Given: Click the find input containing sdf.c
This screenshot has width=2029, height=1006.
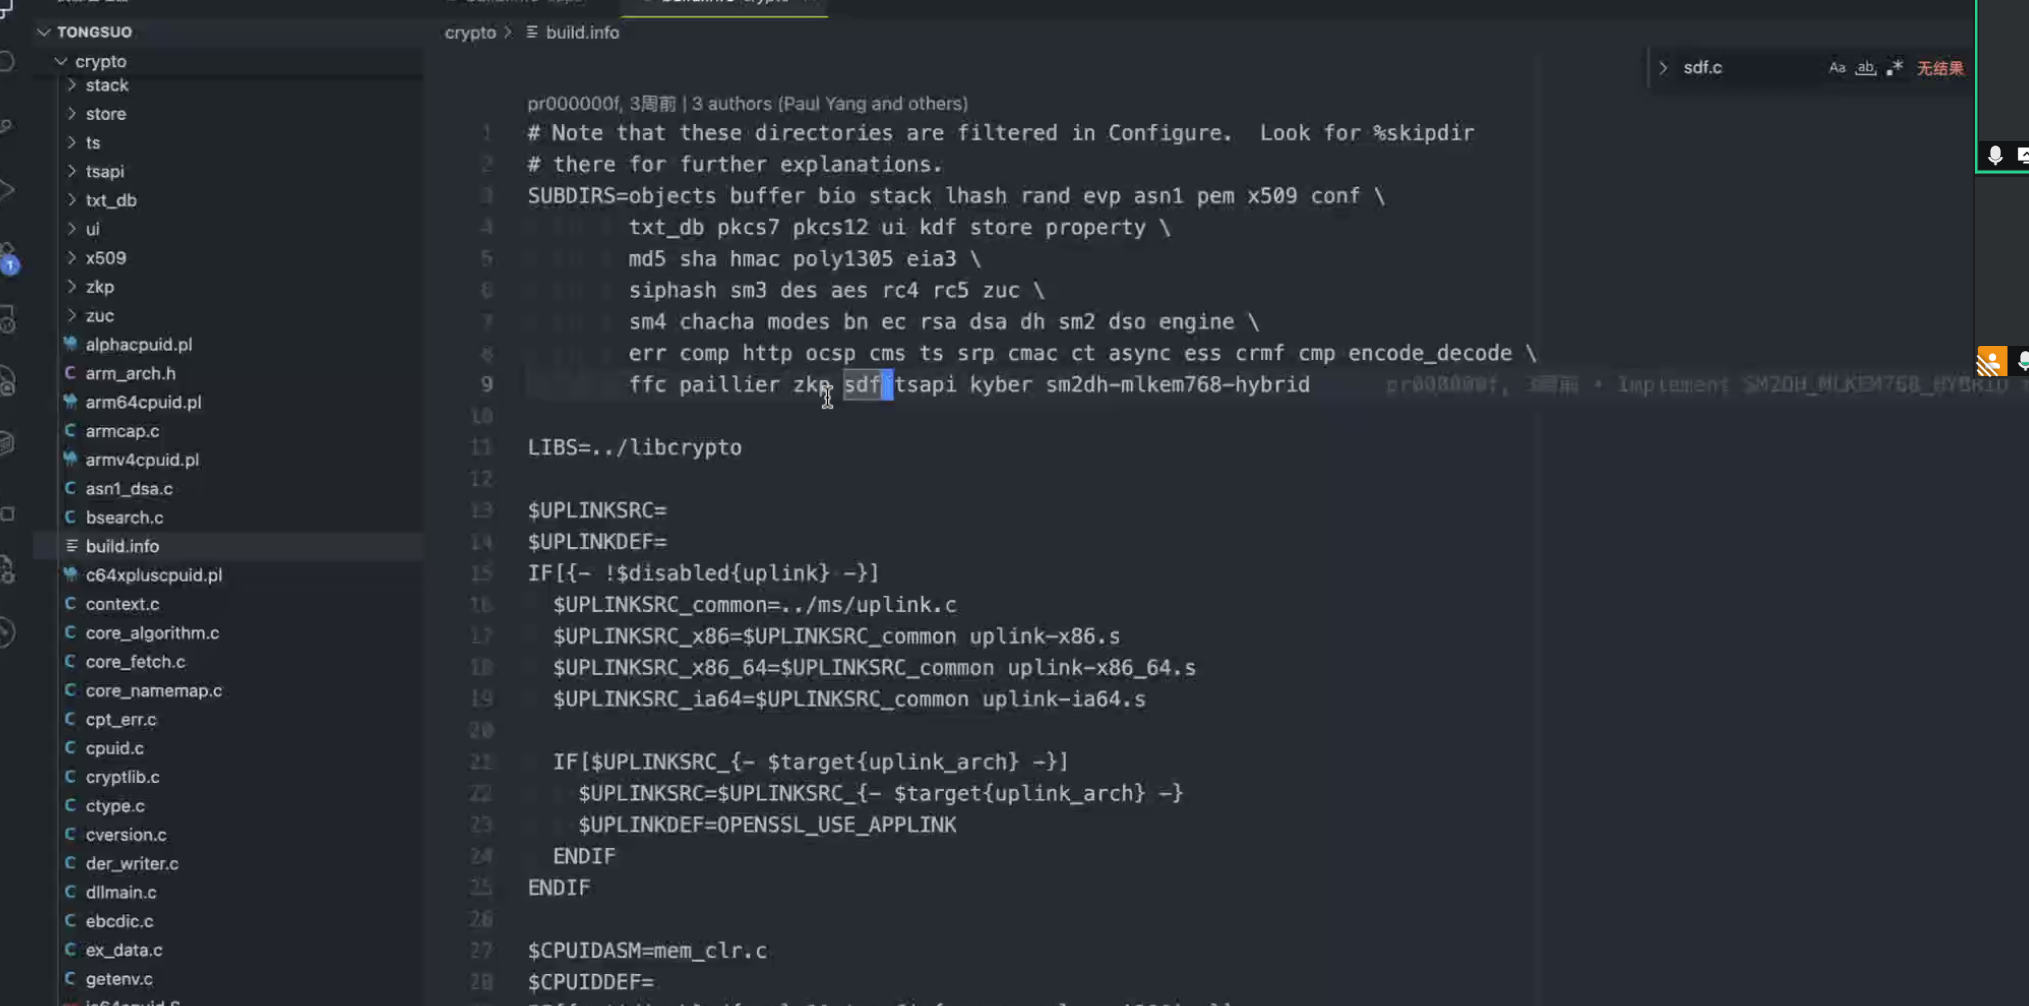Looking at the screenshot, I should click(x=1749, y=68).
